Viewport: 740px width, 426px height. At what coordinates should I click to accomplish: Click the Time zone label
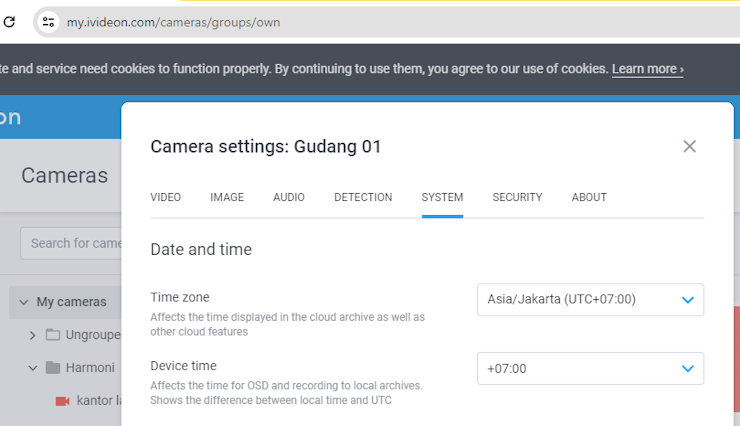tap(180, 297)
